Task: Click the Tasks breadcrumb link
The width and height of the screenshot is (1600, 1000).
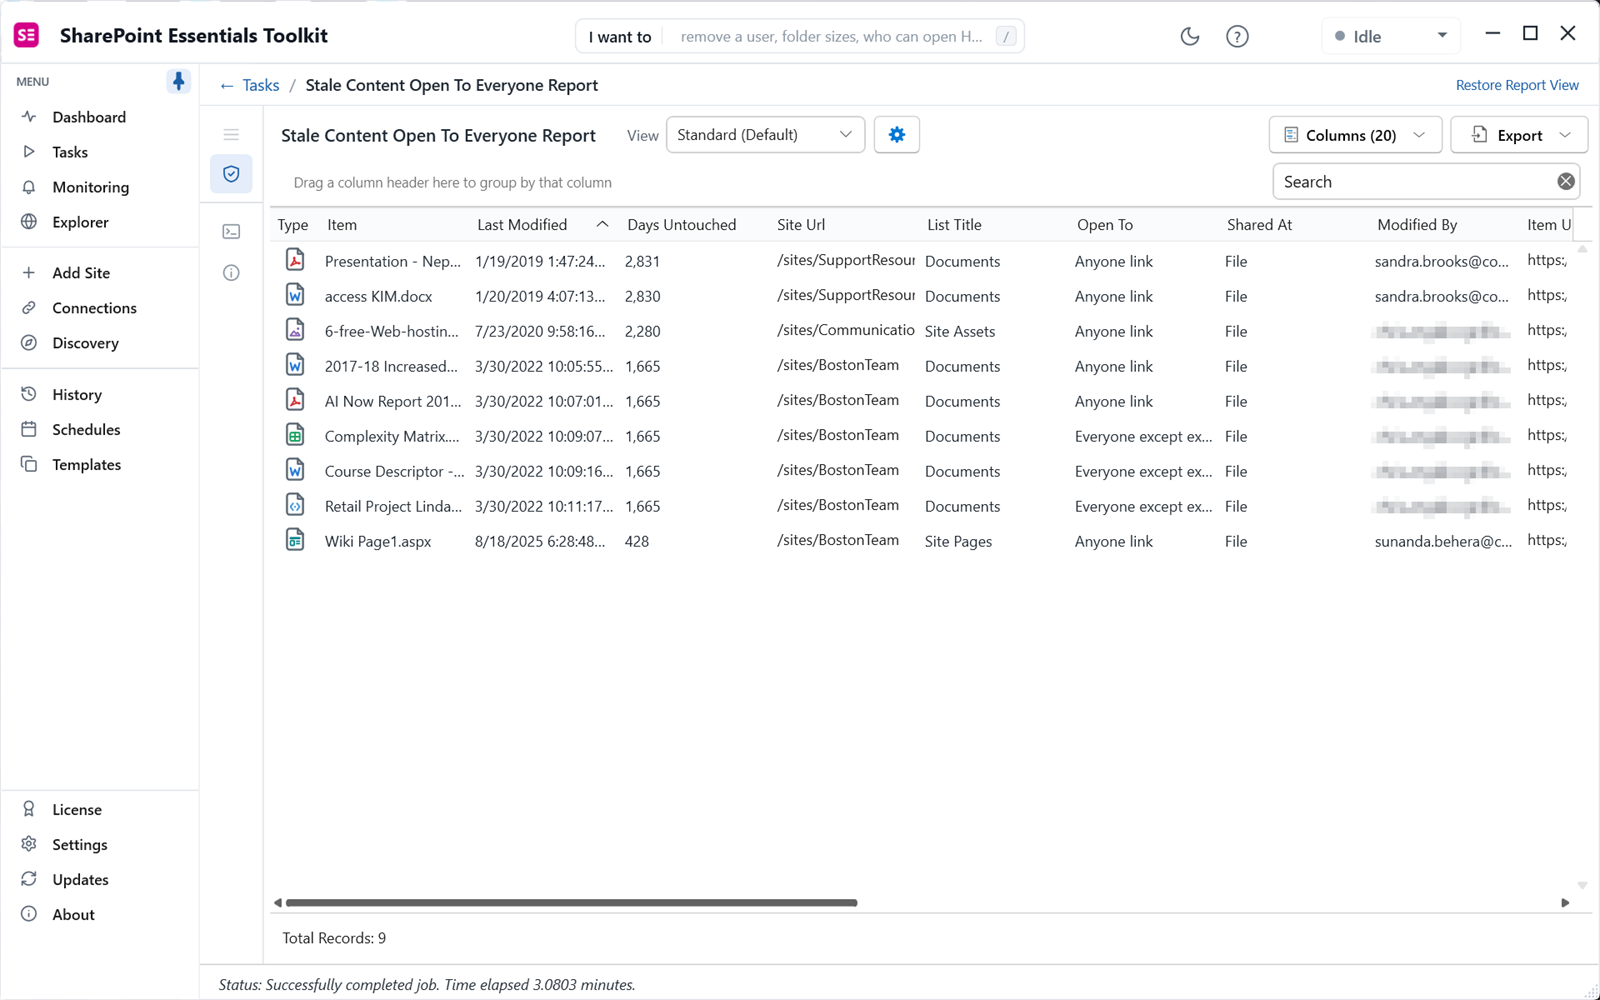Action: point(261,85)
